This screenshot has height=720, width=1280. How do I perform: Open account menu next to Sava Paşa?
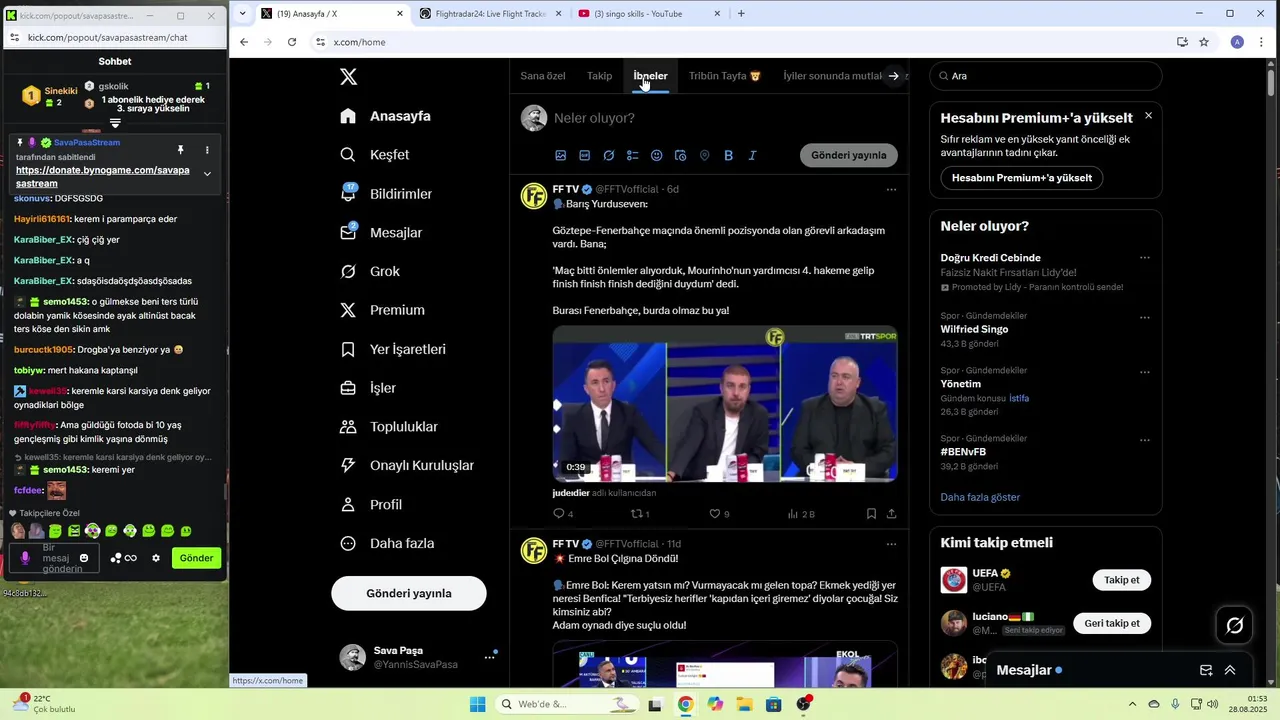(x=490, y=657)
